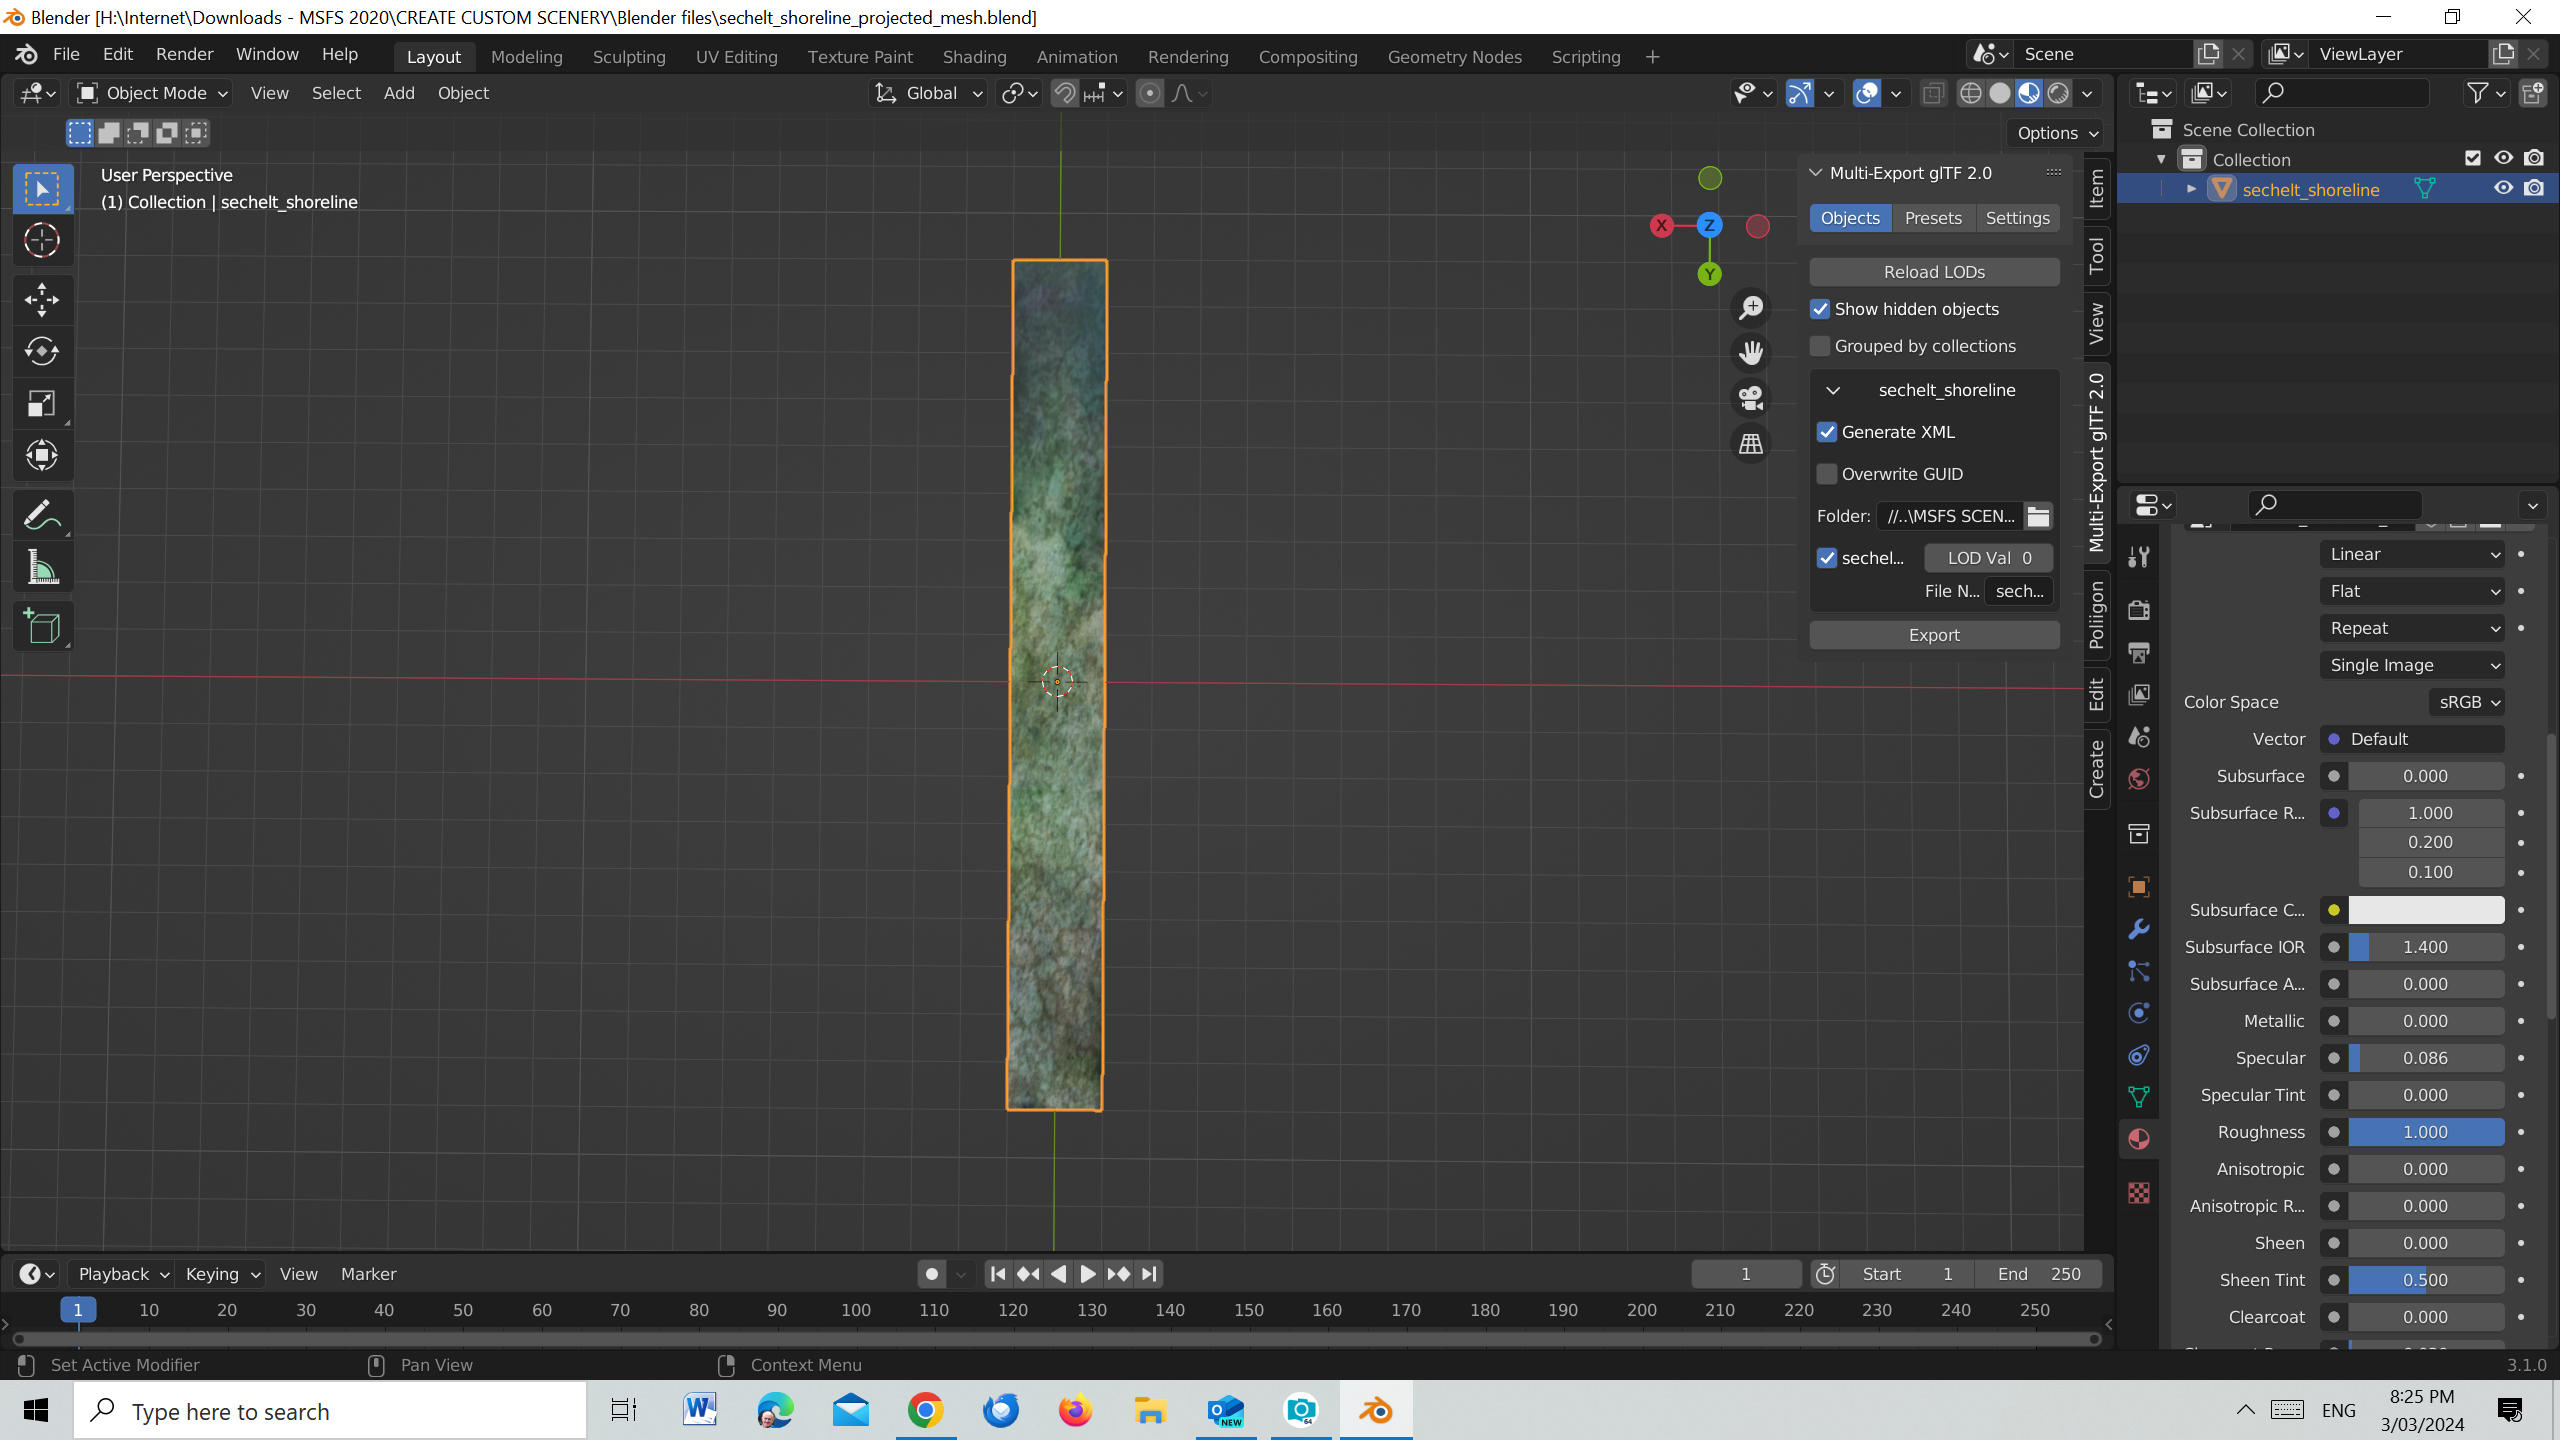Open Global transform orientation dropdown

coord(929,93)
